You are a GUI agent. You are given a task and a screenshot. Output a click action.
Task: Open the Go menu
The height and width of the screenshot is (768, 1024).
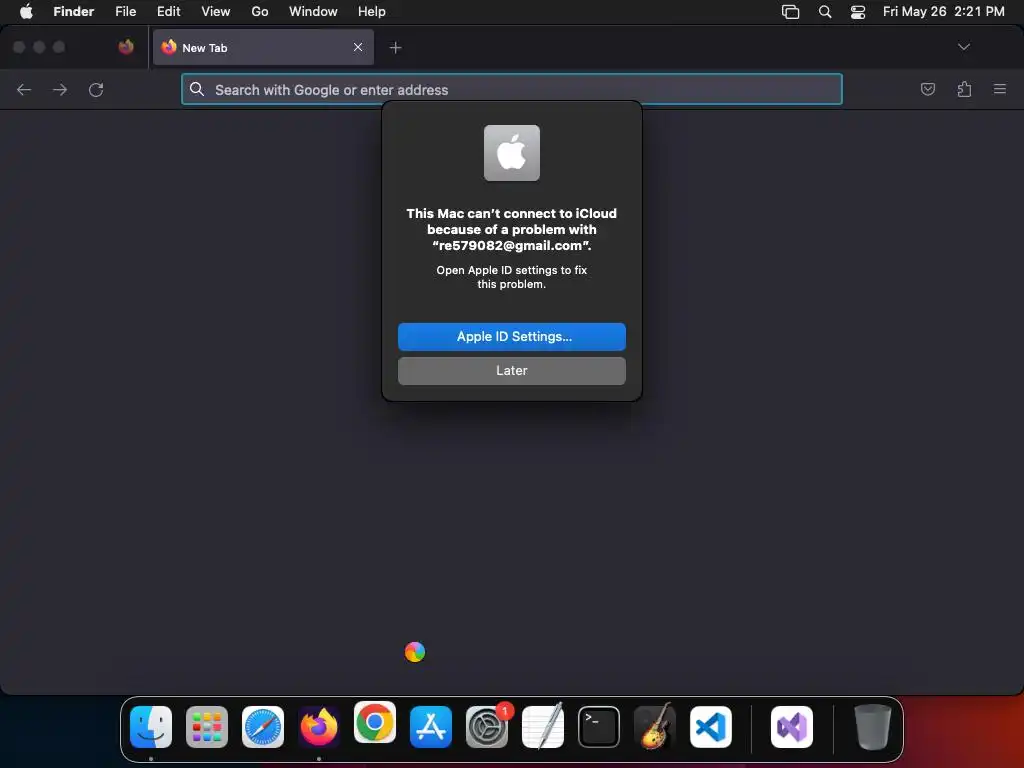(x=260, y=11)
